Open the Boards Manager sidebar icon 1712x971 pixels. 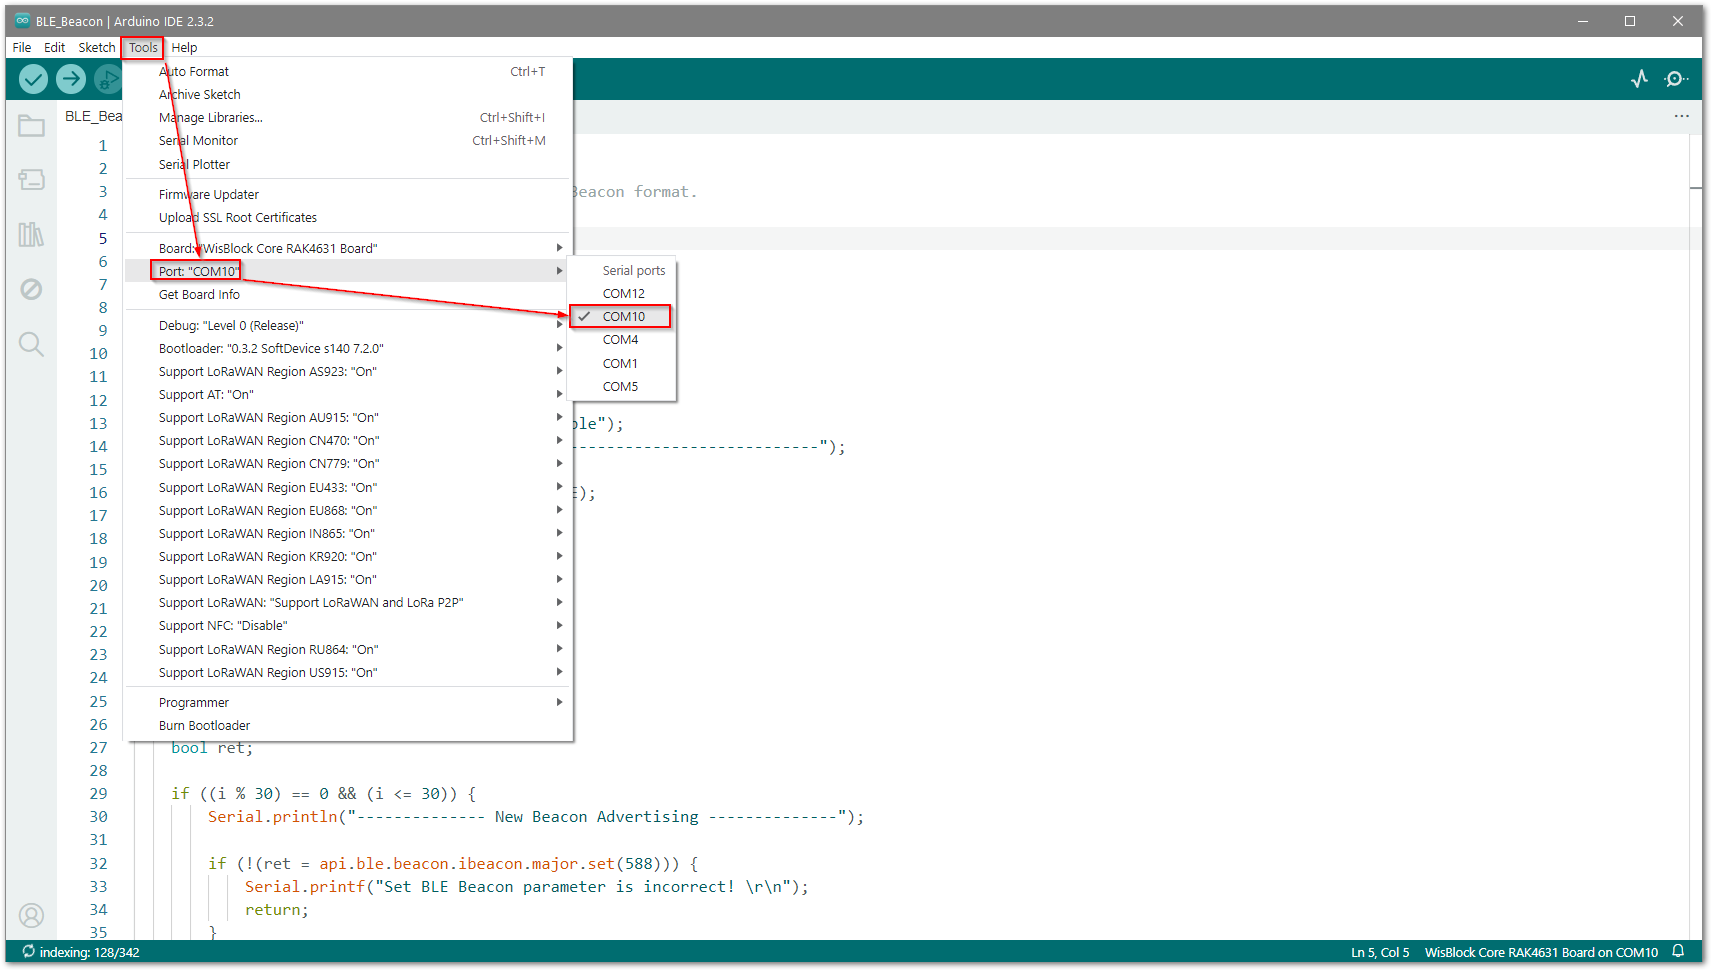click(32, 180)
